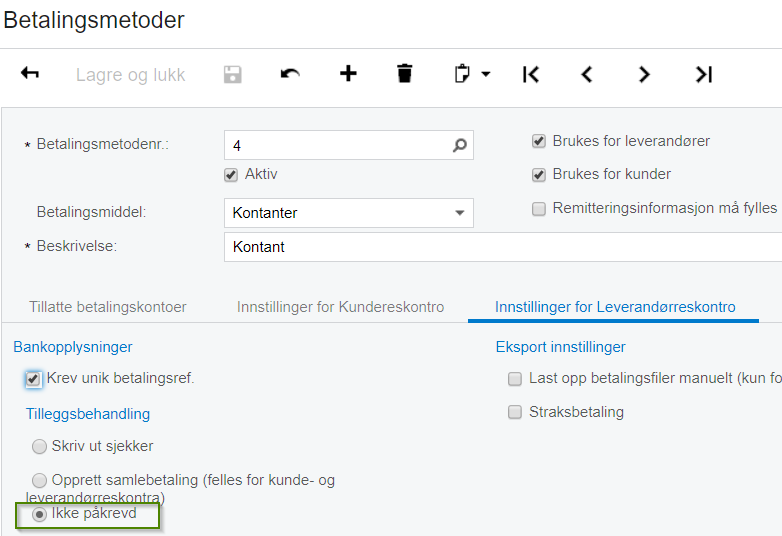Select the Skriv ut sjekker radio button

pyautogui.click(x=39, y=447)
